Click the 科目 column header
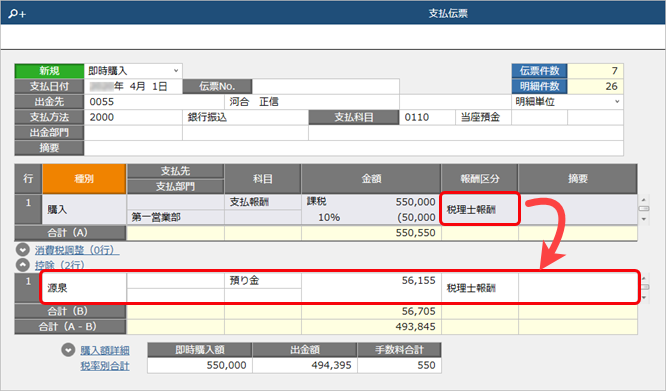This screenshot has width=666, height=391. click(x=262, y=179)
